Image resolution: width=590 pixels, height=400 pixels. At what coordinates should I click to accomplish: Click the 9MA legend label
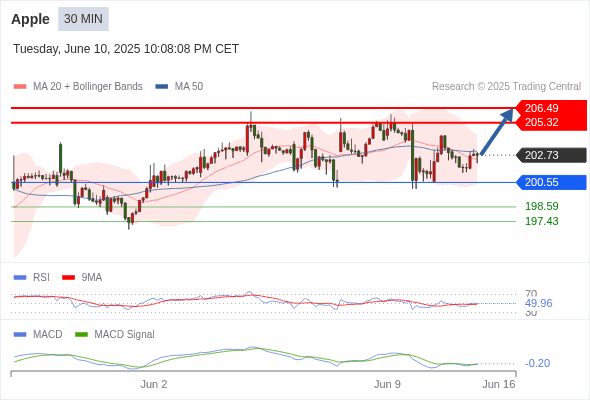[91, 278]
